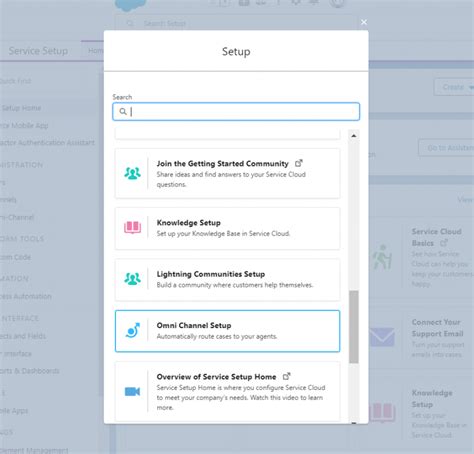The height and width of the screenshot is (454, 474).
Task: Click the community people icon for Getting Started
Action: pos(132,173)
